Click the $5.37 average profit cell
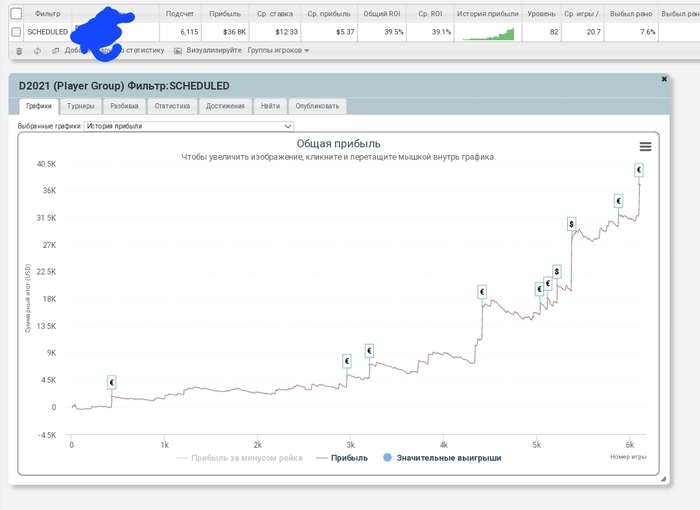This screenshot has width=700, height=510. pos(329,32)
